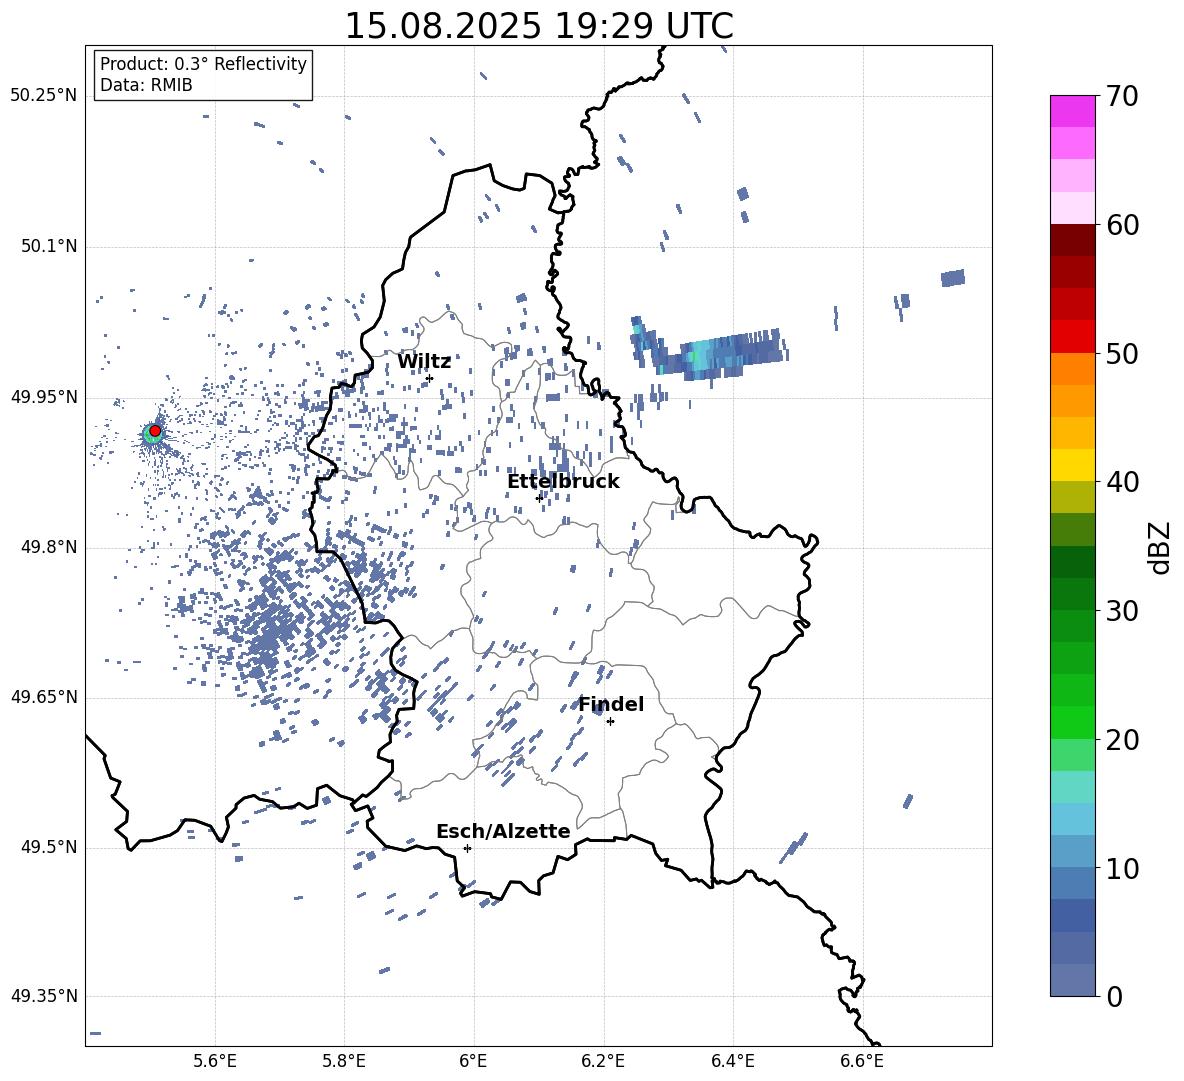
Task: Click the 6.6°E longitude label
Action: tap(862, 1061)
